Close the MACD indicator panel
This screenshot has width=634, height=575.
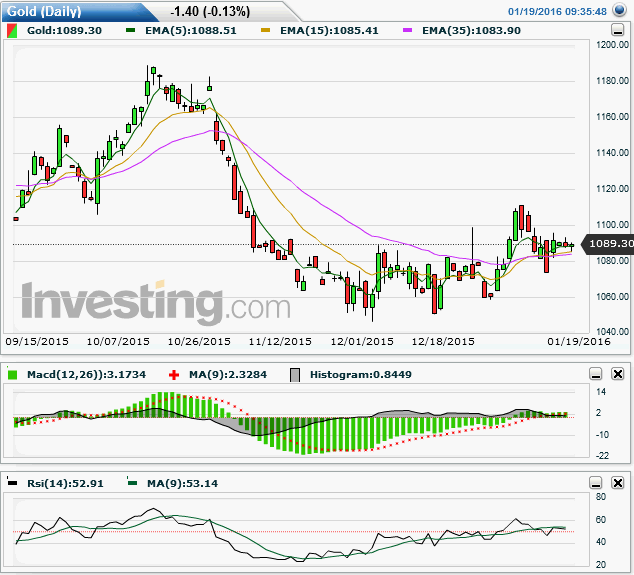coord(618,374)
